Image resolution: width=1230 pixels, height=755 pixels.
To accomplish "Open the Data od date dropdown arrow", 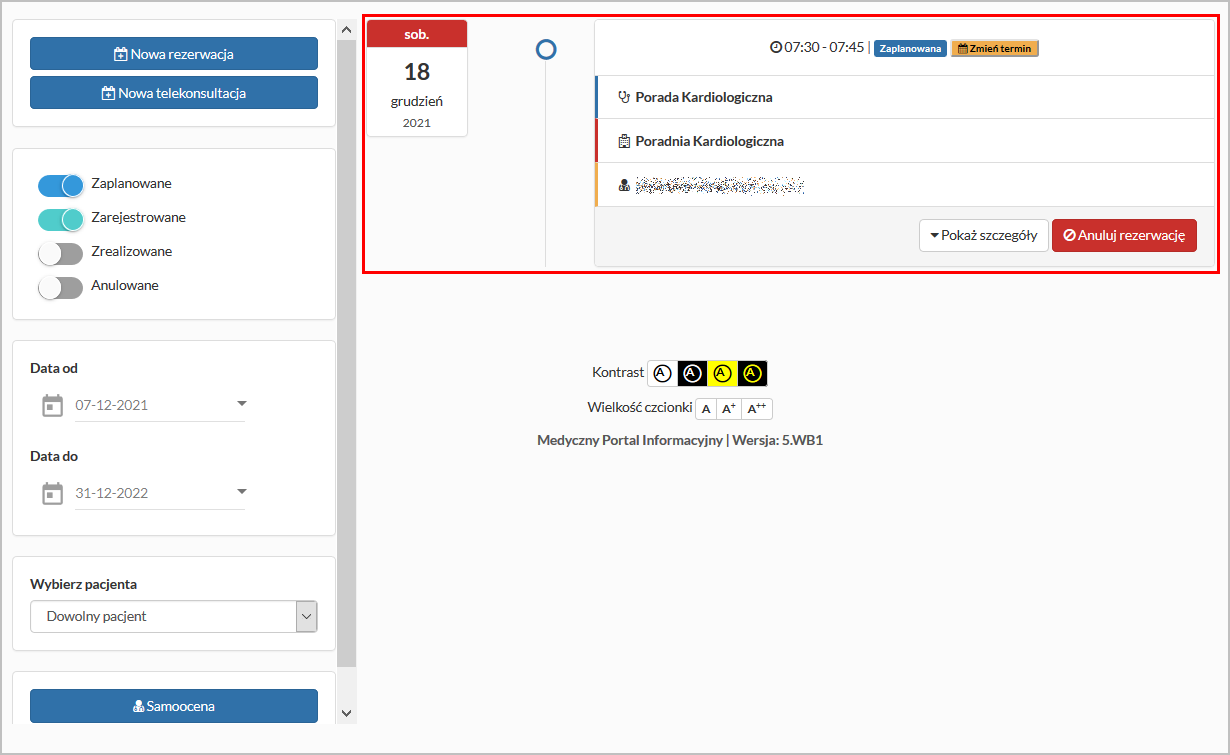I will tap(241, 404).
